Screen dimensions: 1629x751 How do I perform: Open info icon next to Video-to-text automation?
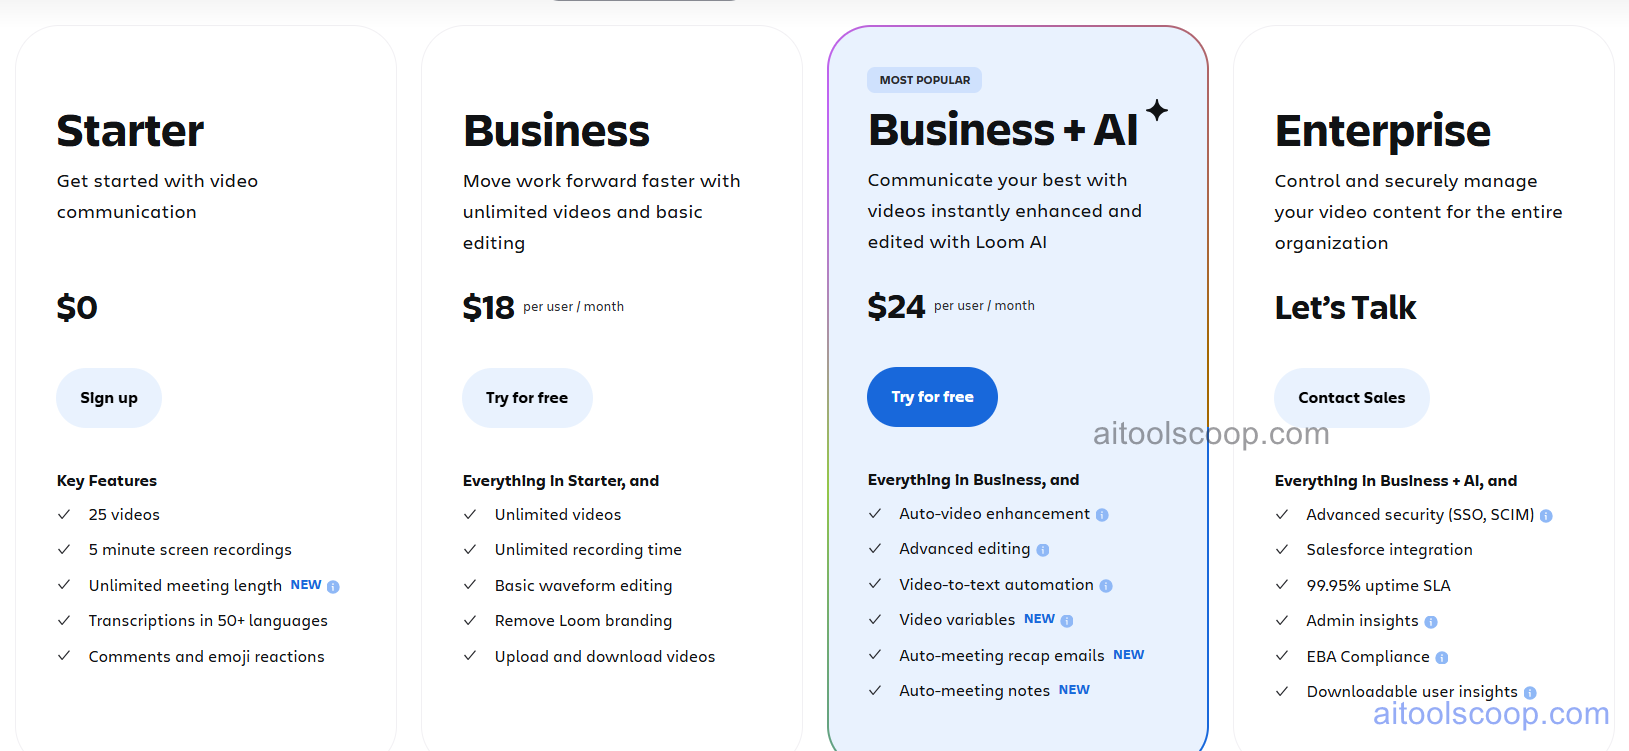[x=1106, y=585]
